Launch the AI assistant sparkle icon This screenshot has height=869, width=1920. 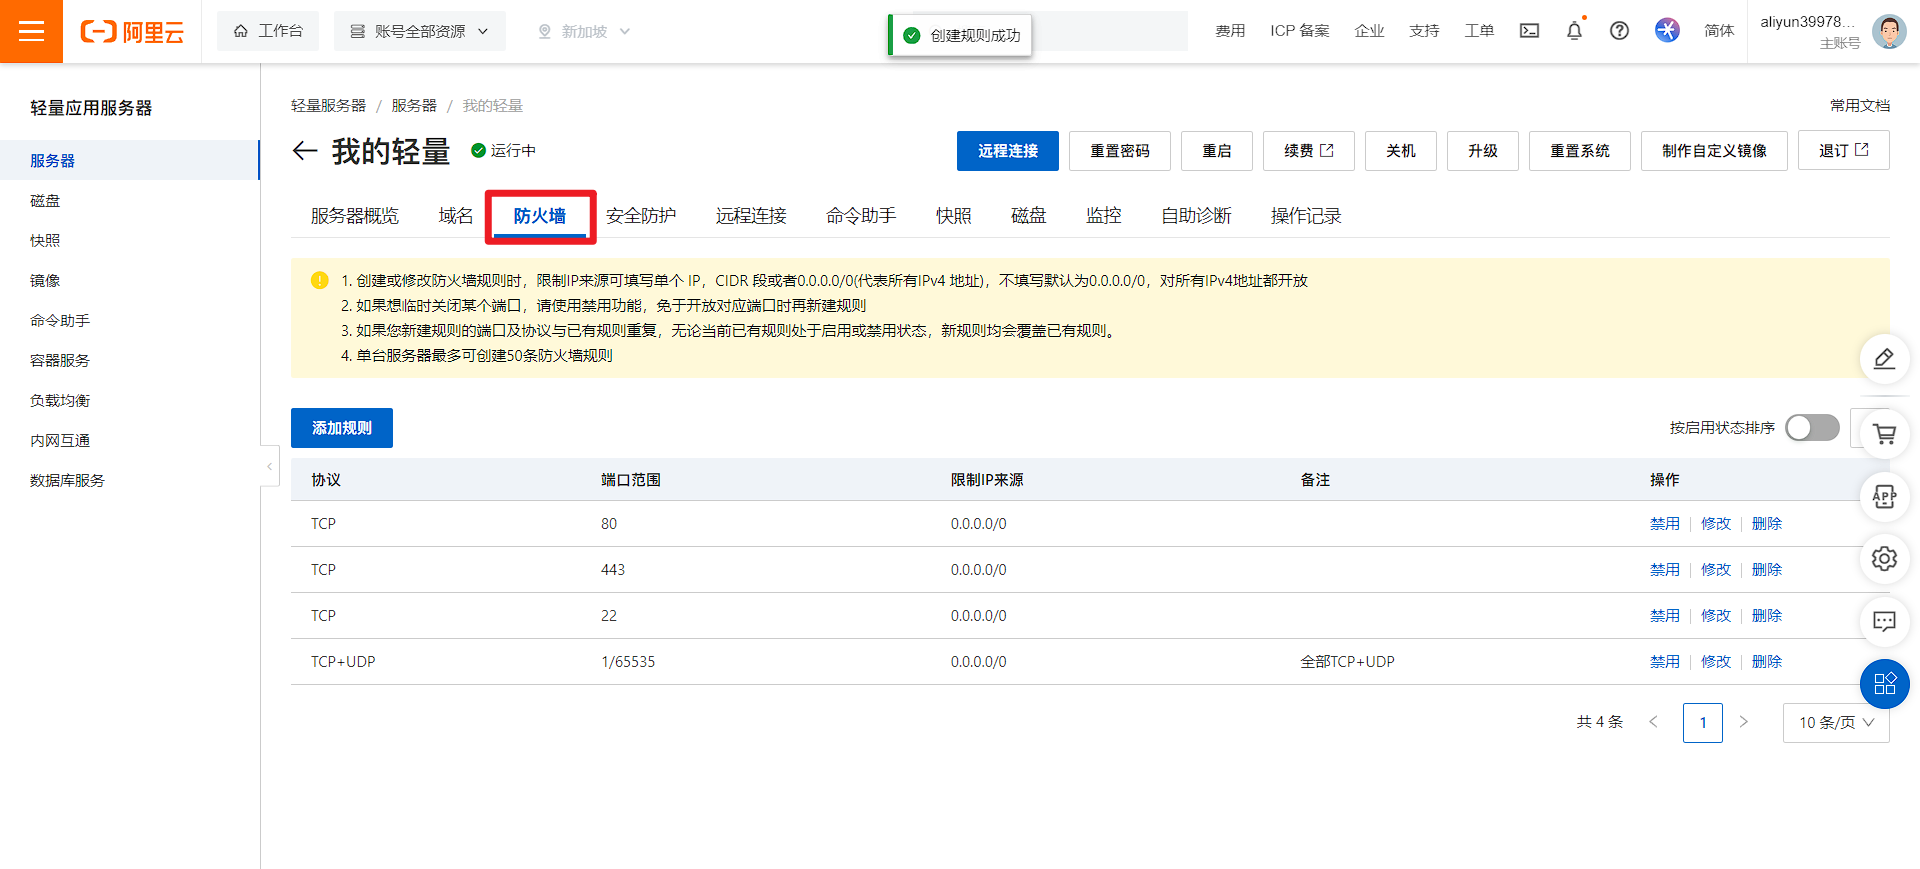click(x=1667, y=30)
